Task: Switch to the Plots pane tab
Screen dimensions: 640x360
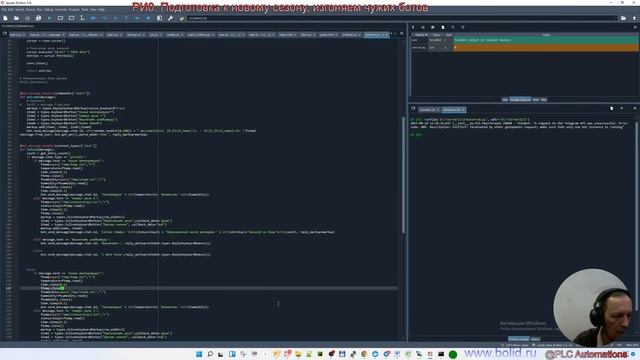Action: (536, 100)
